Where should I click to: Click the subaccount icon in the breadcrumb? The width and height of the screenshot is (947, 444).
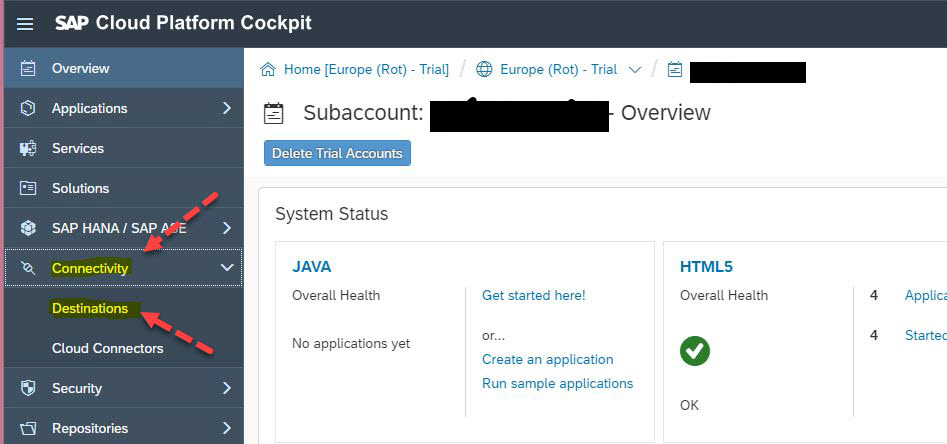(675, 69)
